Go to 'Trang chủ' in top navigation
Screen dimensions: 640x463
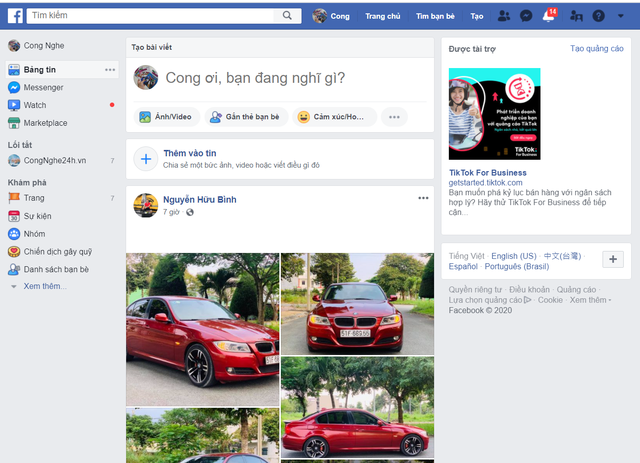click(382, 16)
